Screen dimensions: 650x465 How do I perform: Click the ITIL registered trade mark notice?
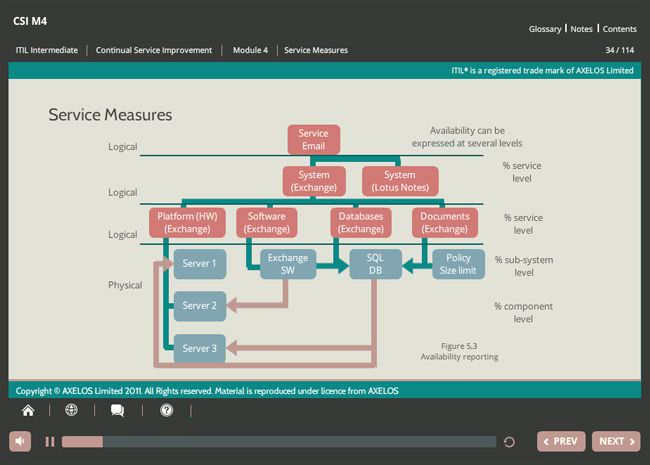point(542,70)
